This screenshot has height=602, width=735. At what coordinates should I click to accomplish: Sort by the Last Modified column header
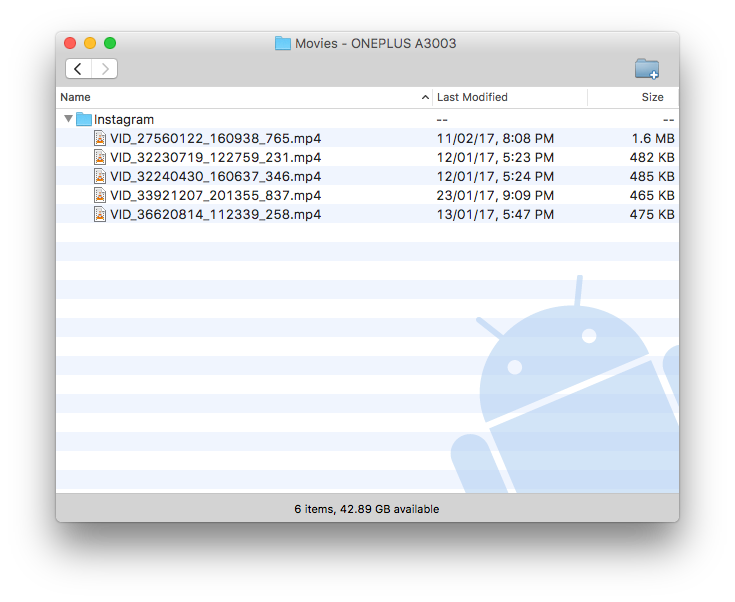[x=472, y=98]
